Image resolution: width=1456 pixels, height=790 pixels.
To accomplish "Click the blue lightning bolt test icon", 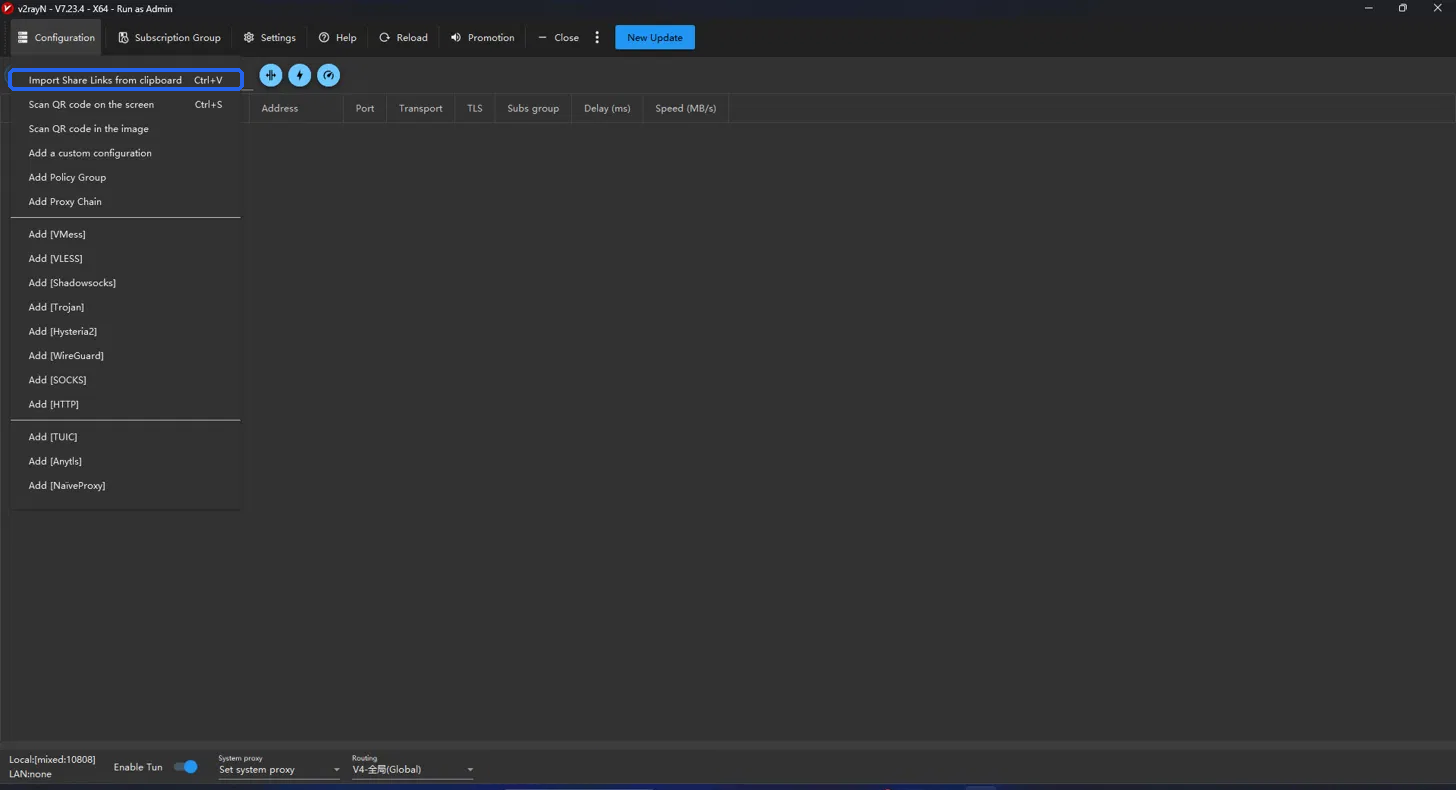I will 299,75.
